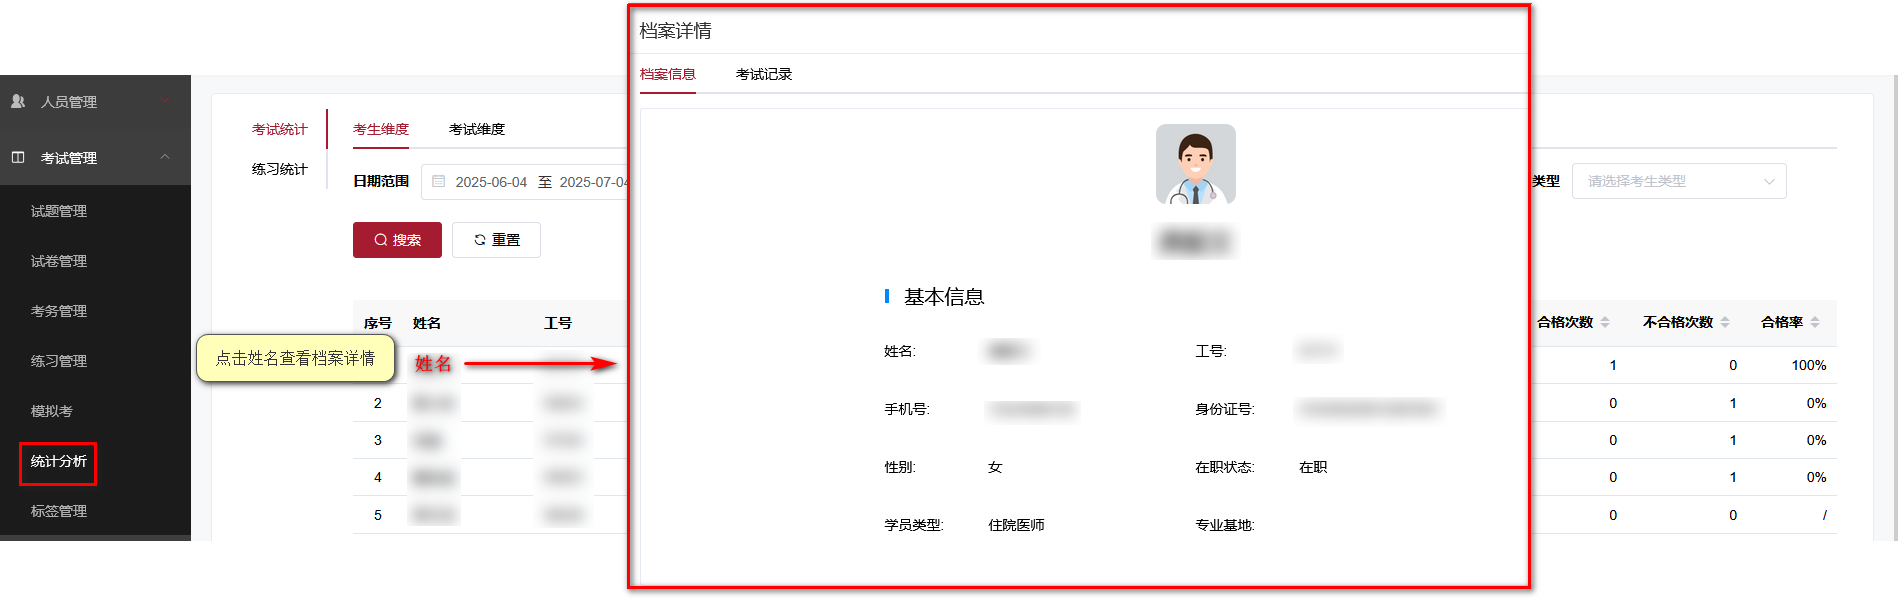Image resolution: width=1898 pixels, height=616 pixels.
Task: Click the 姓名 column header
Action: 427,323
